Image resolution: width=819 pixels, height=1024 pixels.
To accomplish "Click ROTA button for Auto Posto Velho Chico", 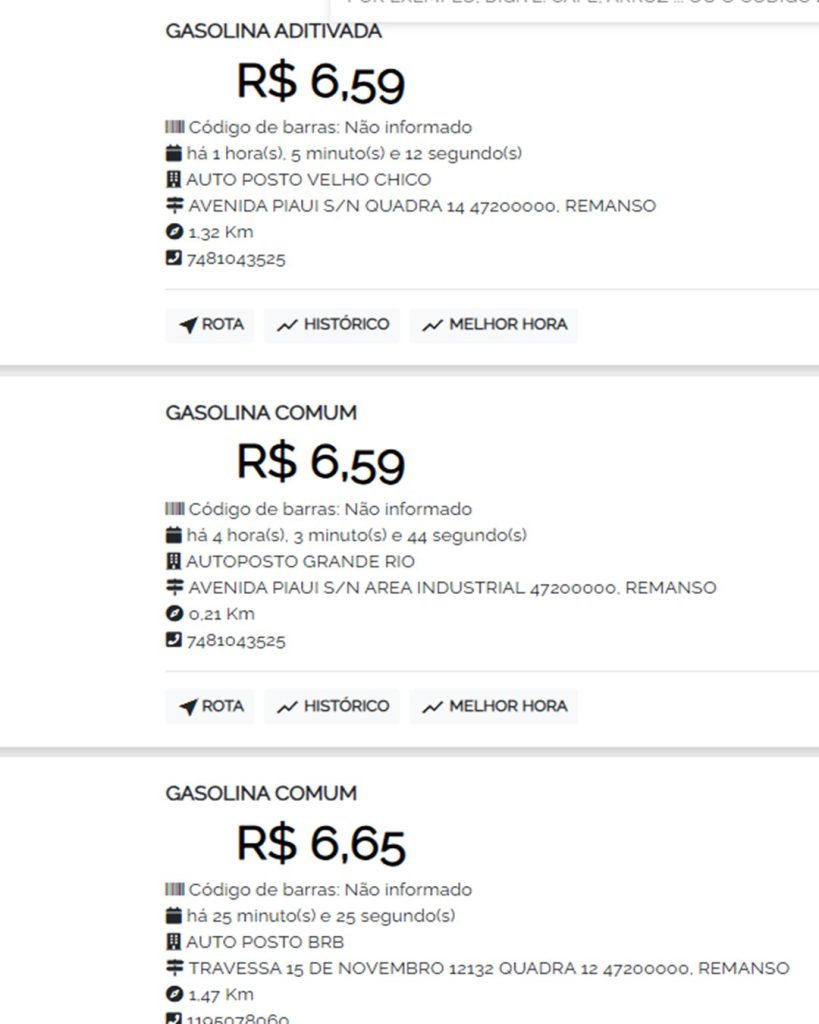I will click(x=210, y=325).
